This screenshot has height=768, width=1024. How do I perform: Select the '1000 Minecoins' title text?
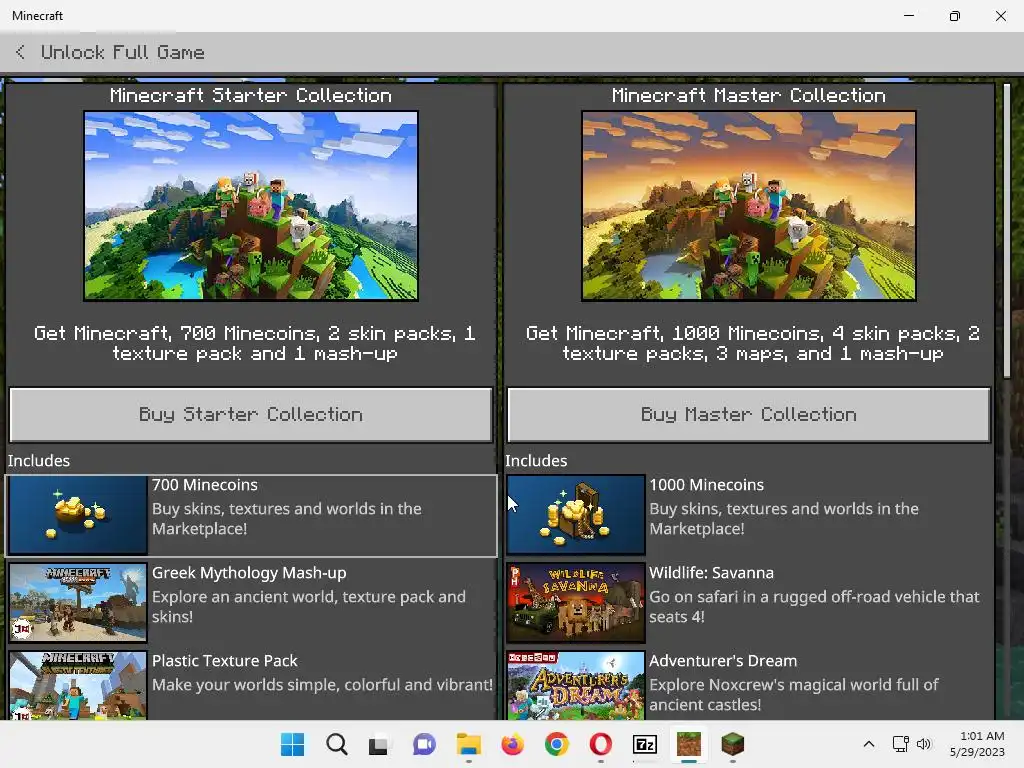click(706, 485)
